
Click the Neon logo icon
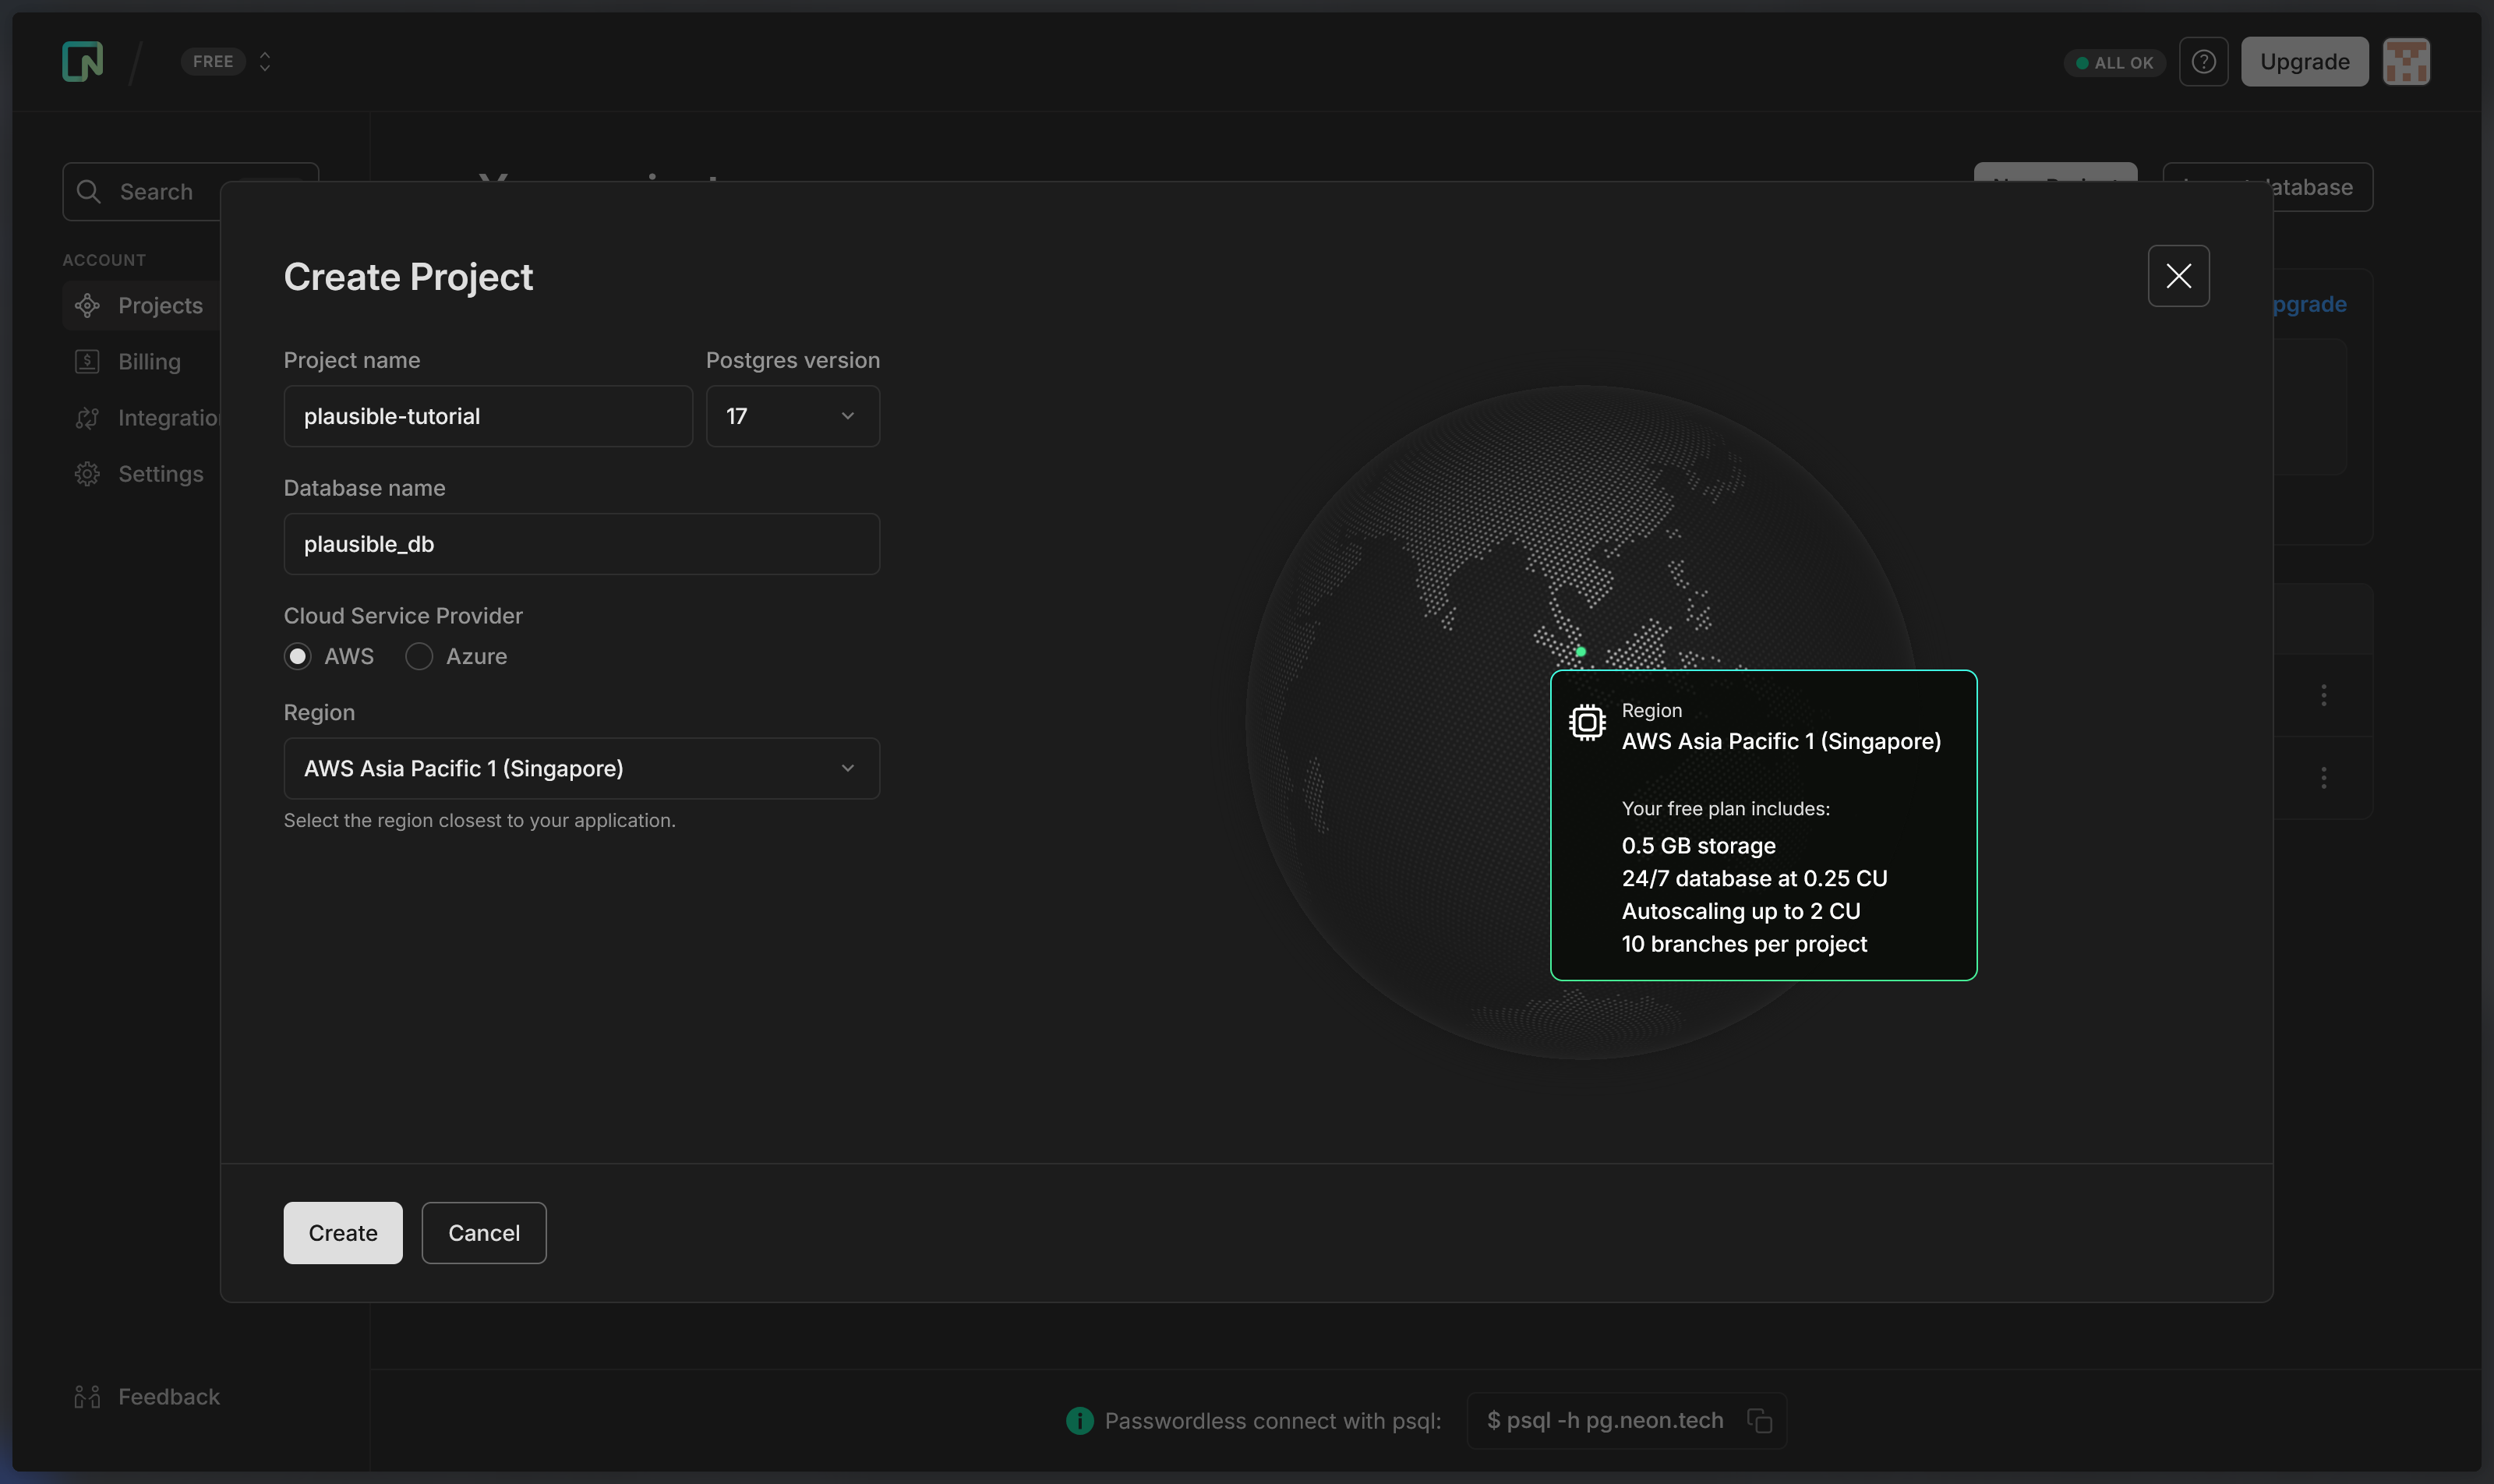point(82,61)
